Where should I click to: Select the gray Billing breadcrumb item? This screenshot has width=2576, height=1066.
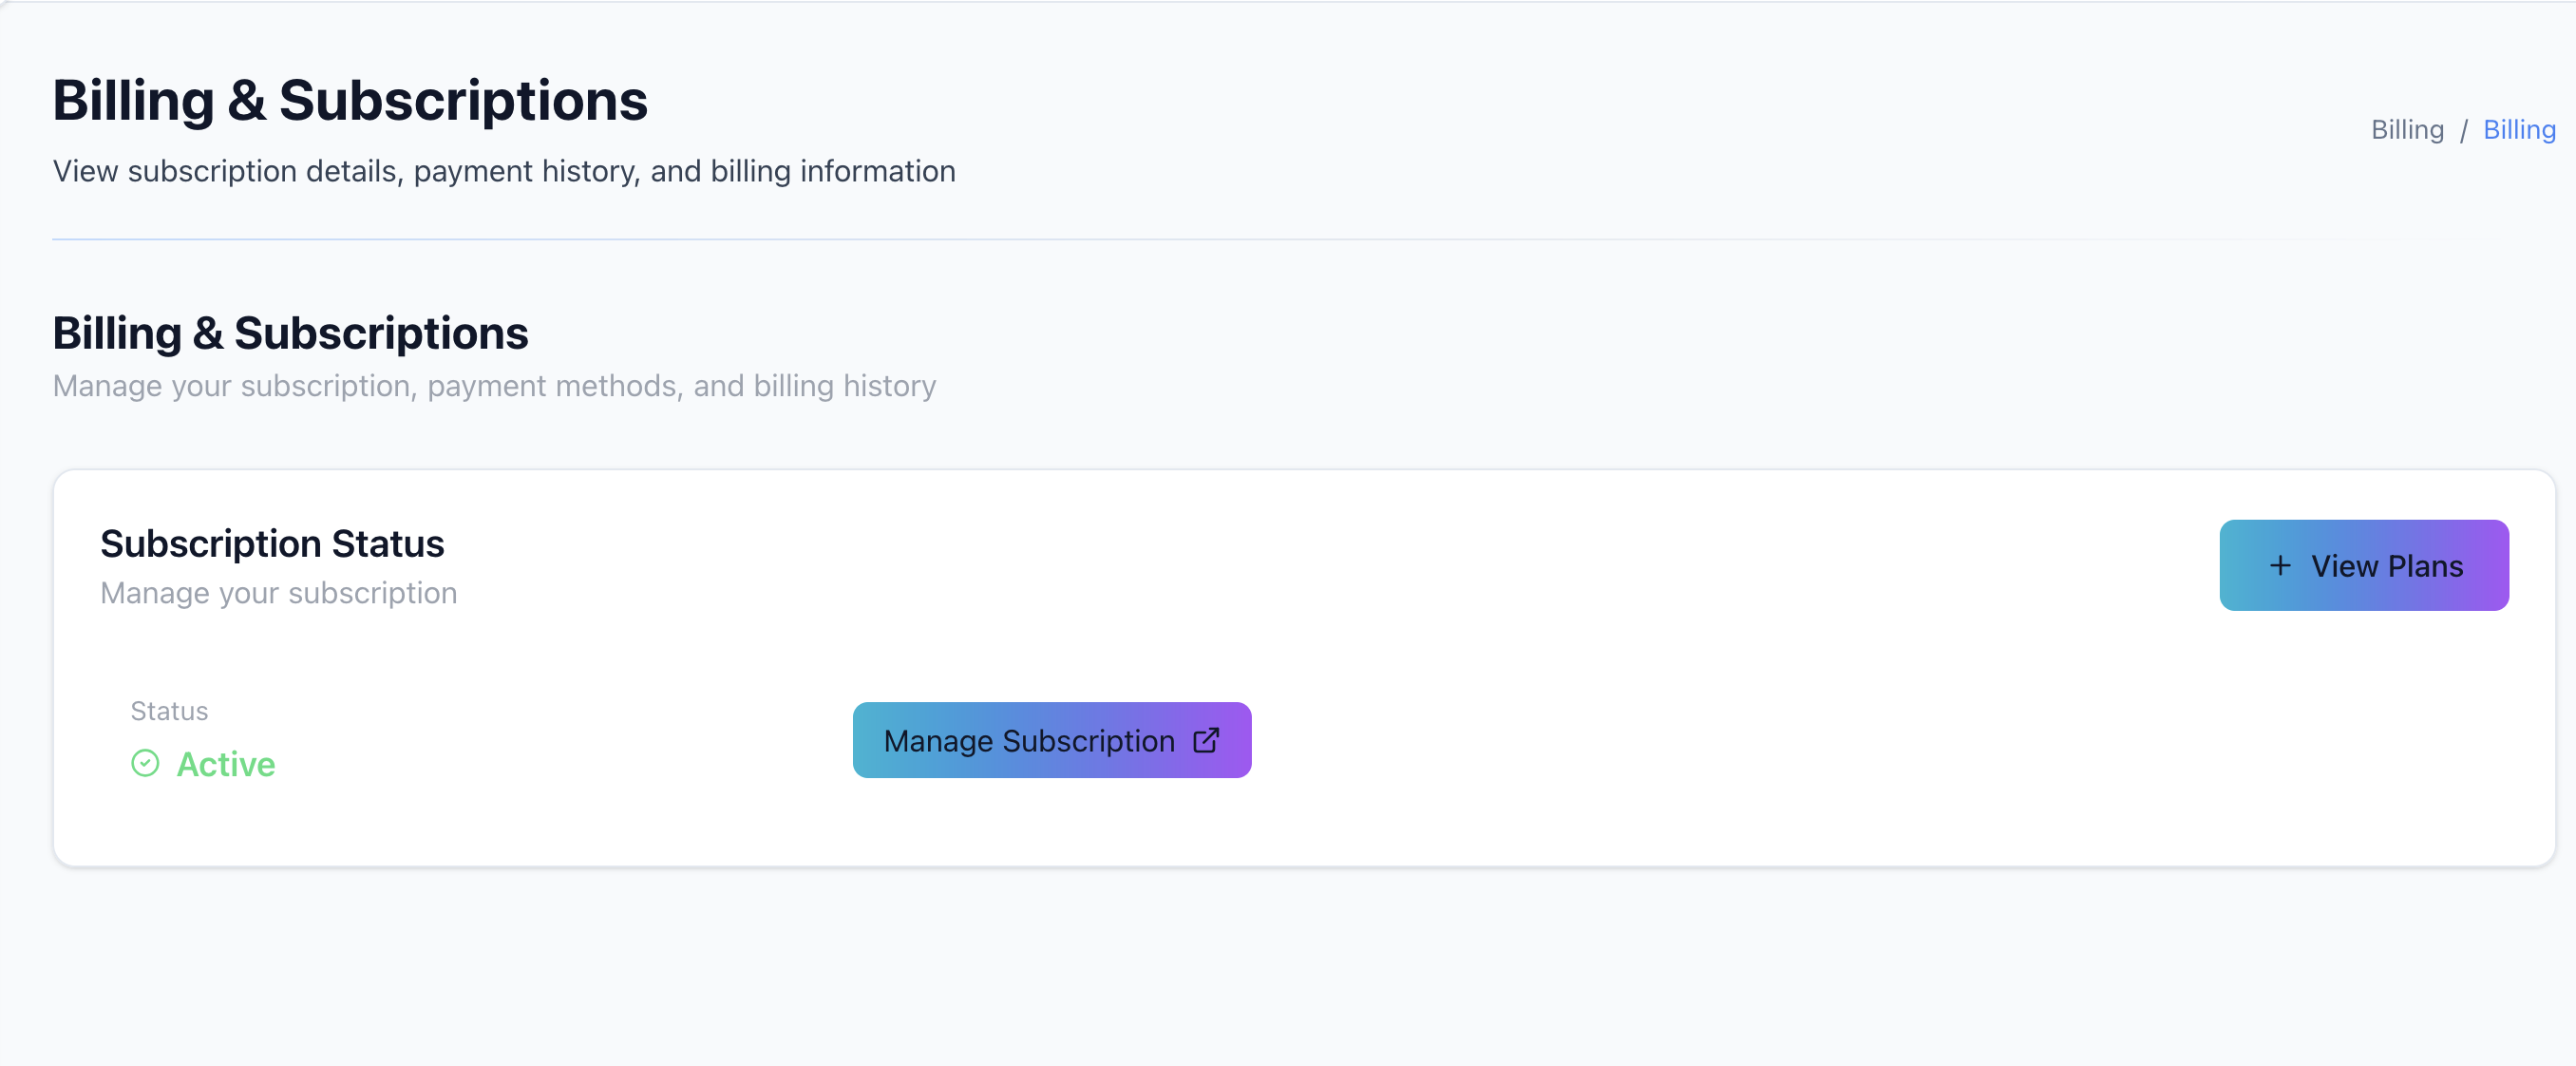(x=2407, y=130)
